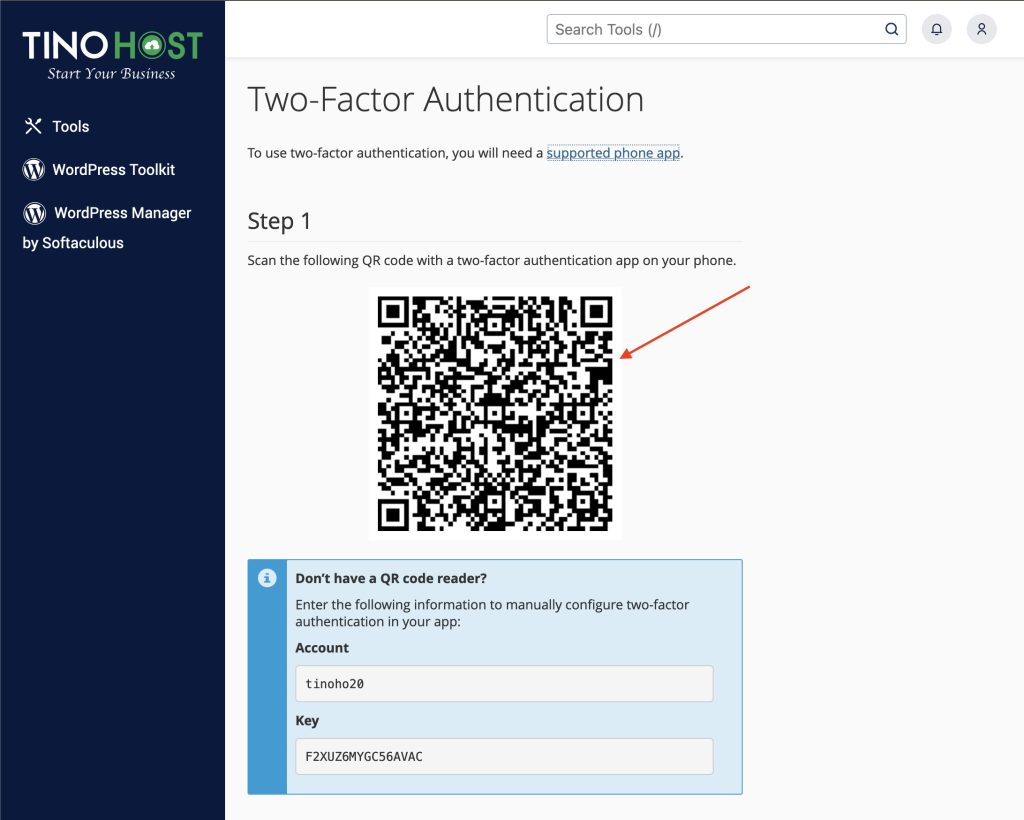Click the Two-Factor Authentication heading
The width and height of the screenshot is (1024, 820).
(x=445, y=99)
